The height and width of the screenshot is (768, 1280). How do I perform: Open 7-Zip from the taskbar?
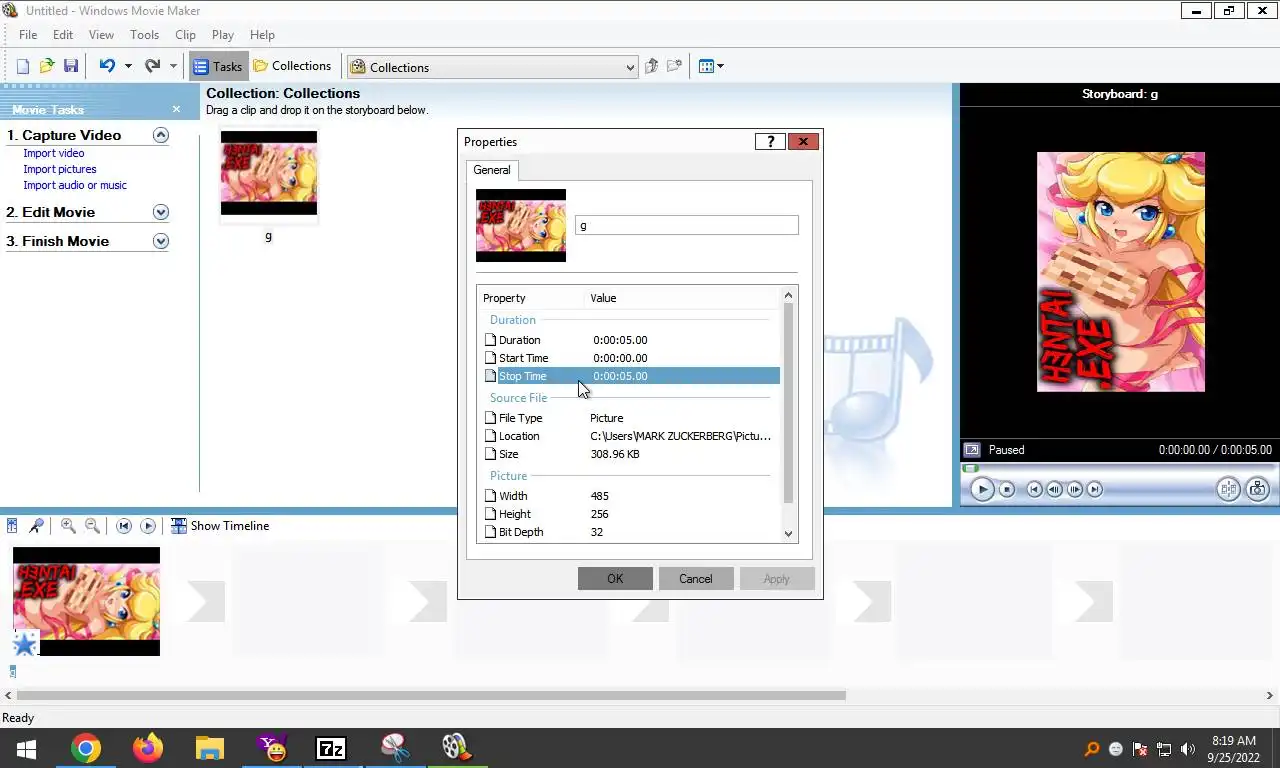(x=331, y=748)
